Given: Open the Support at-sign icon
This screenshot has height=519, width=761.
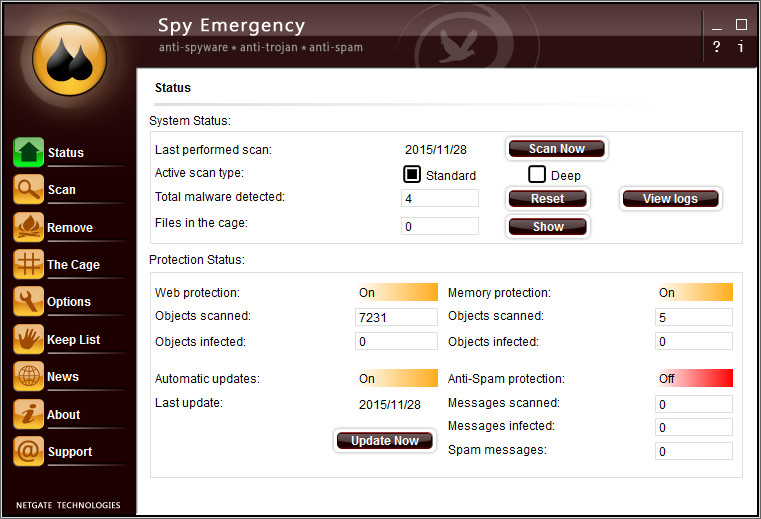Looking at the screenshot, I should pos(28,451).
